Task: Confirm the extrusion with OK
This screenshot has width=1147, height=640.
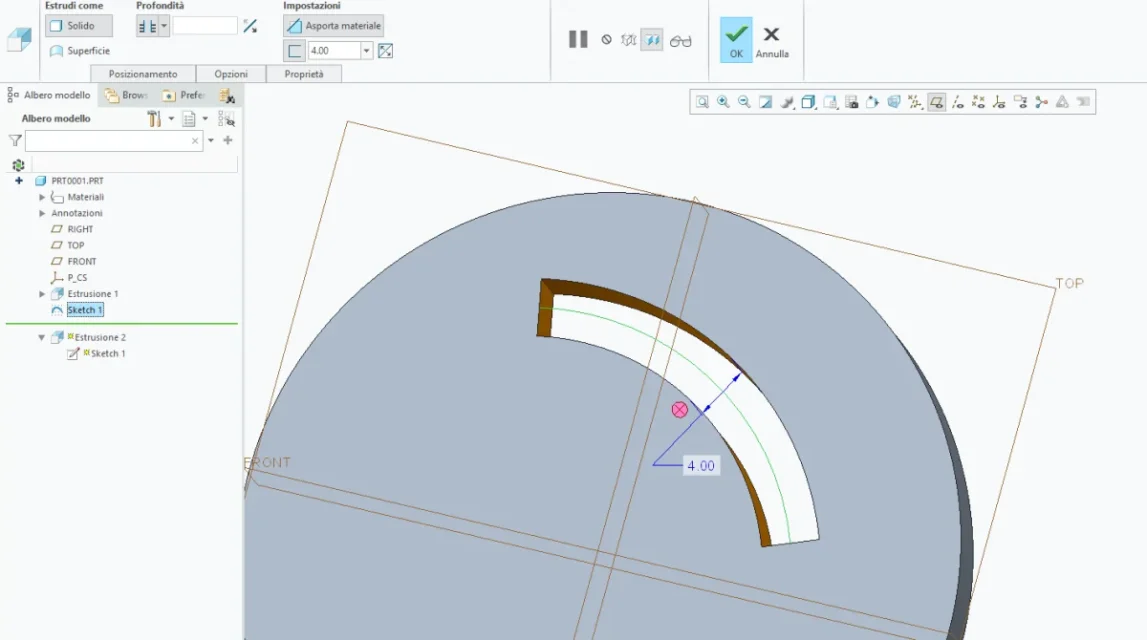Action: [x=736, y=40]
